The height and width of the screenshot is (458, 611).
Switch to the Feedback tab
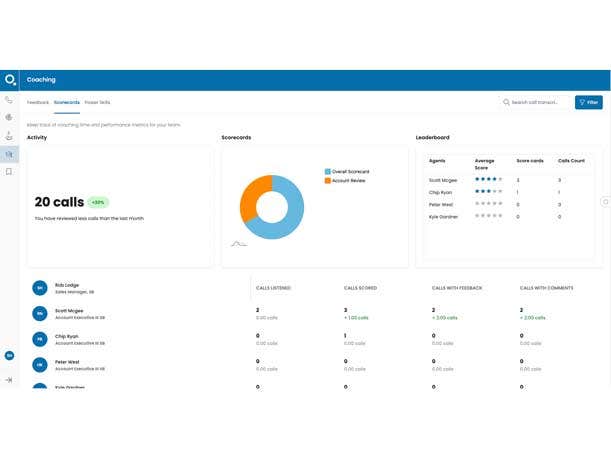pos(38,102)
